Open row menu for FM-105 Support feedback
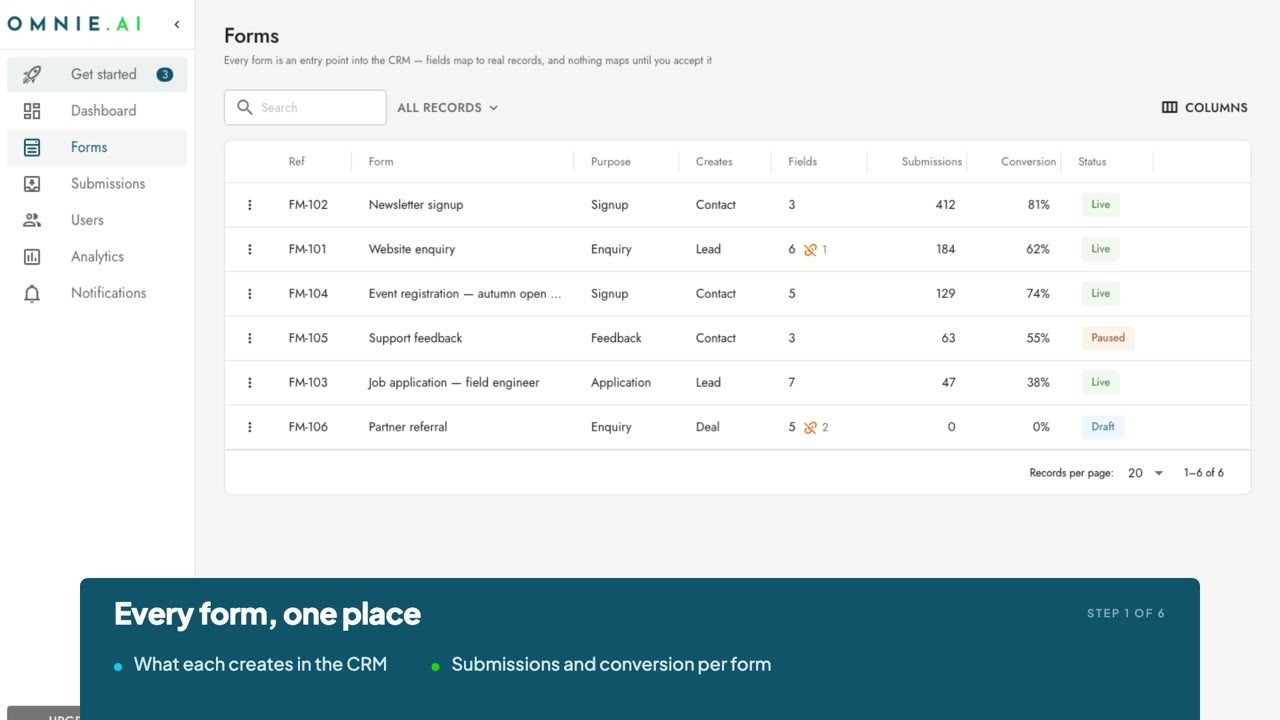This screenshot has width=1280, height=720. coord(250,338)
